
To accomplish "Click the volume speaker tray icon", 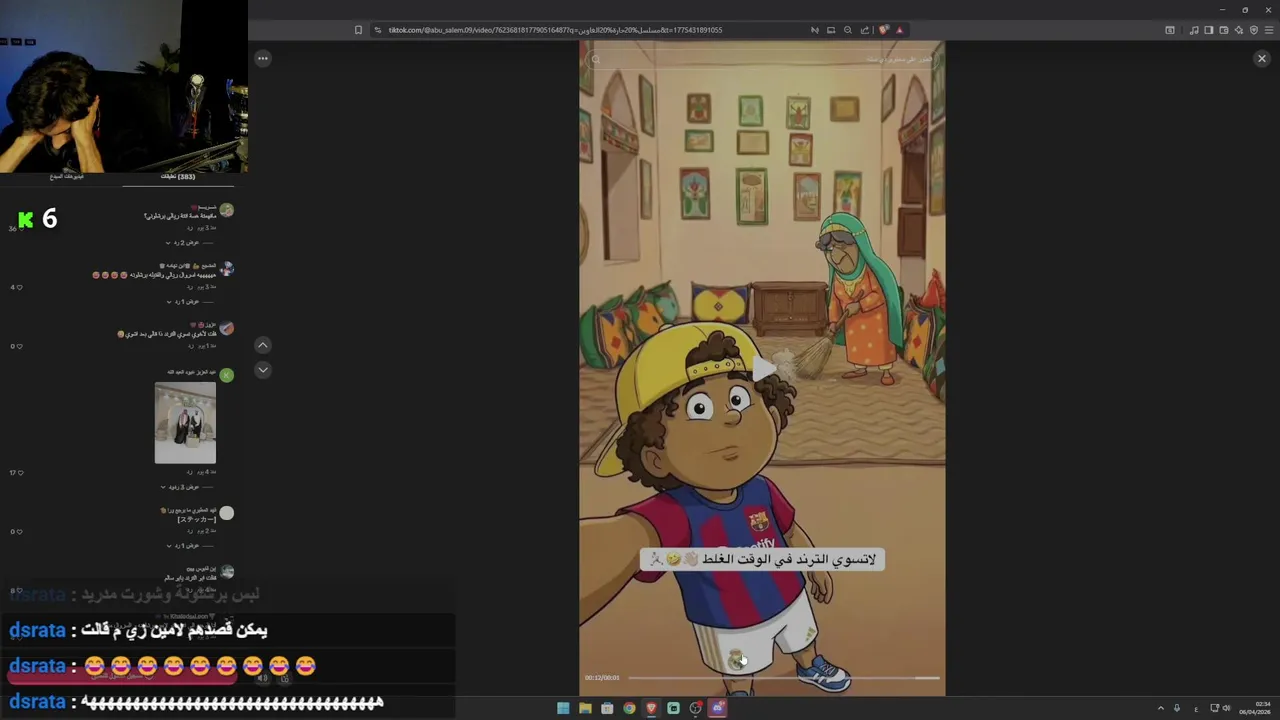I will point(1227,708).
